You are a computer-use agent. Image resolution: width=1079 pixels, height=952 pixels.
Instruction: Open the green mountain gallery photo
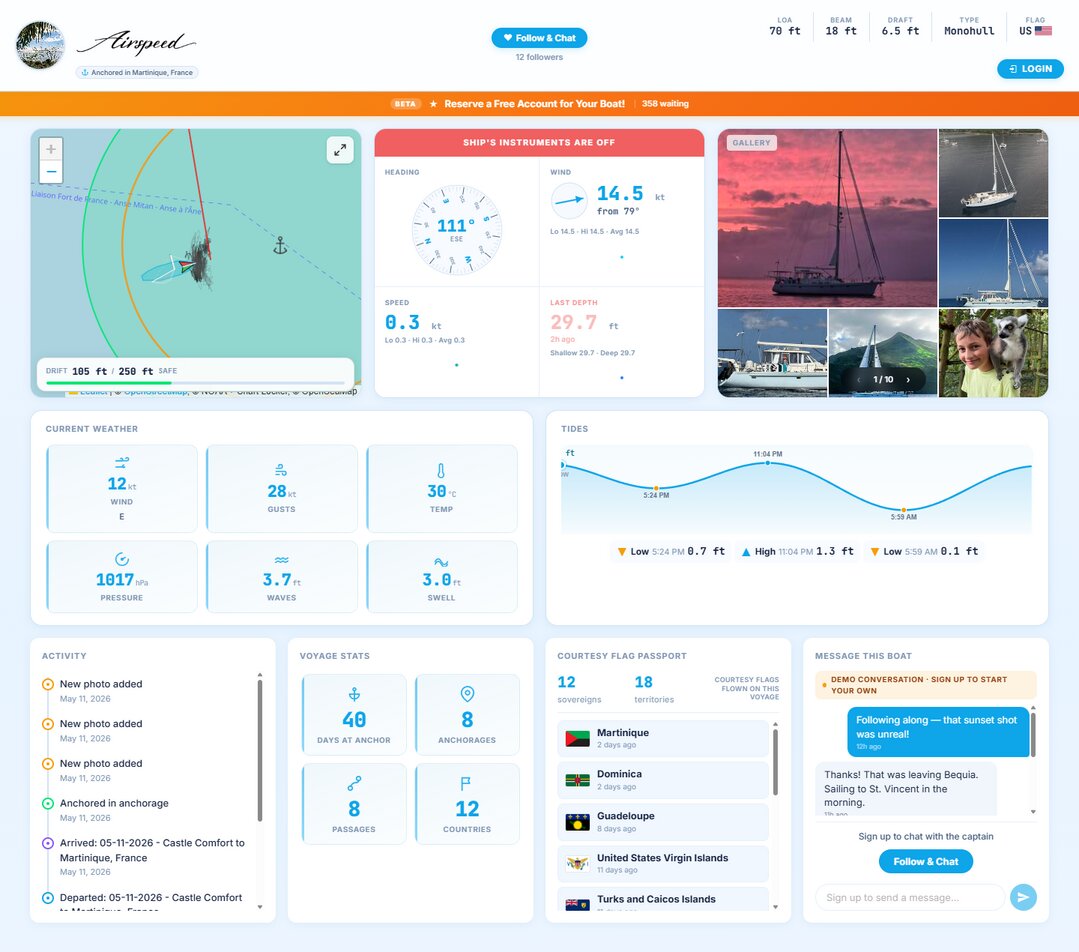point(883,353)
